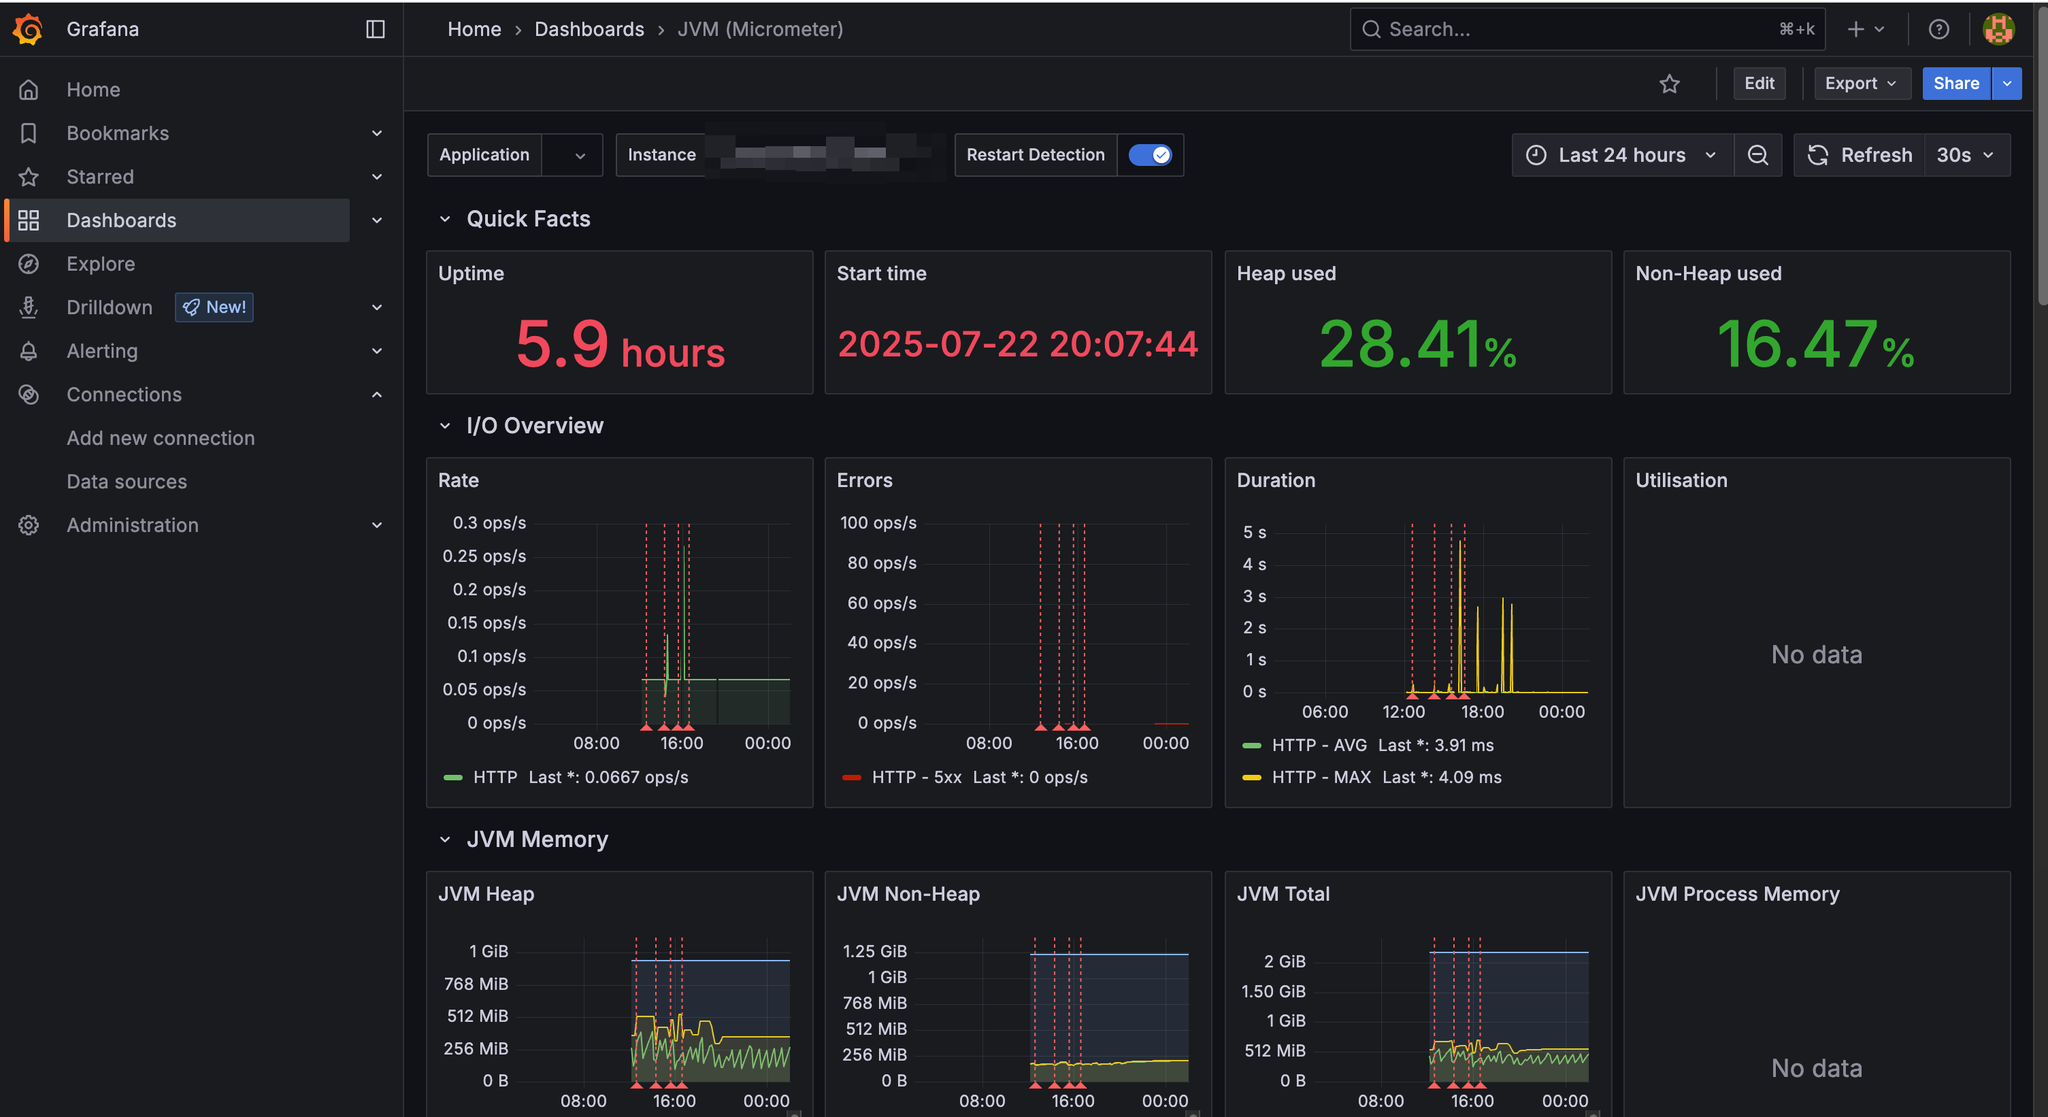The height and width of the screenshot is (1117, 2048).
Task: Click the Drilldown icon in sidebar
Action: pyautogui.click(x=29, y=307)
